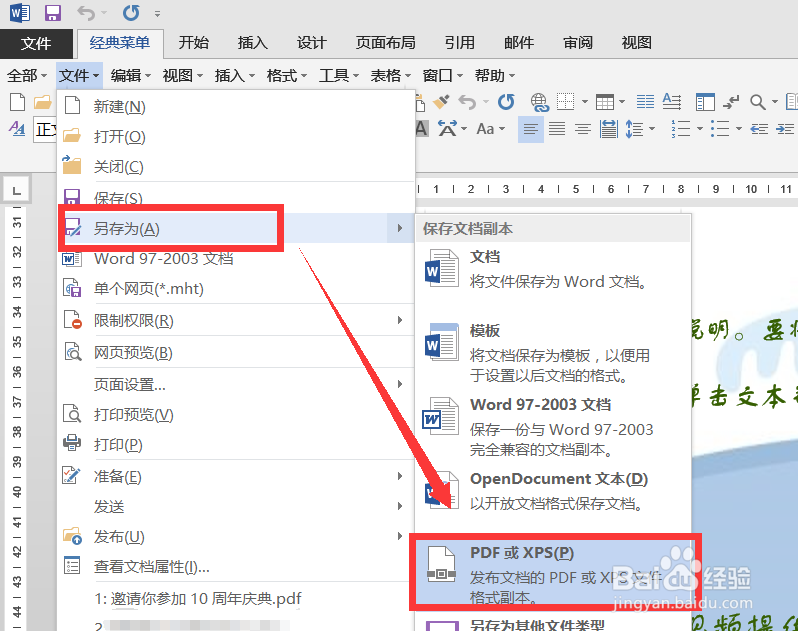Click the open folder toolbar icon
Viewport: 798px width, 631px height.
tap(43, 102)
